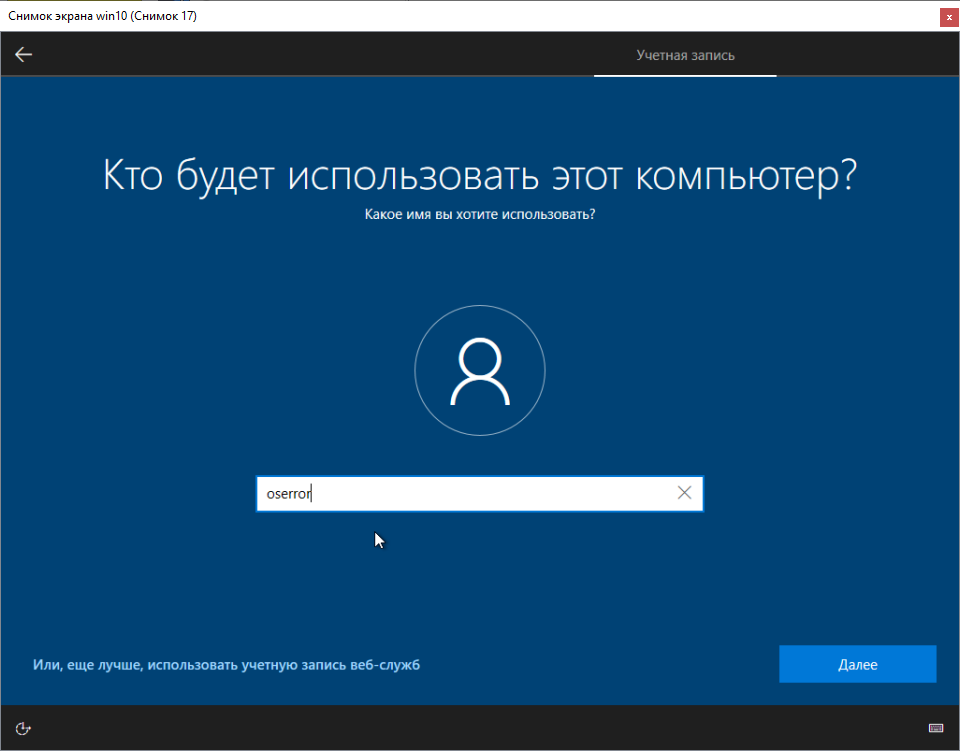Click the user avatar circle
960x751 pixels.
480,370
